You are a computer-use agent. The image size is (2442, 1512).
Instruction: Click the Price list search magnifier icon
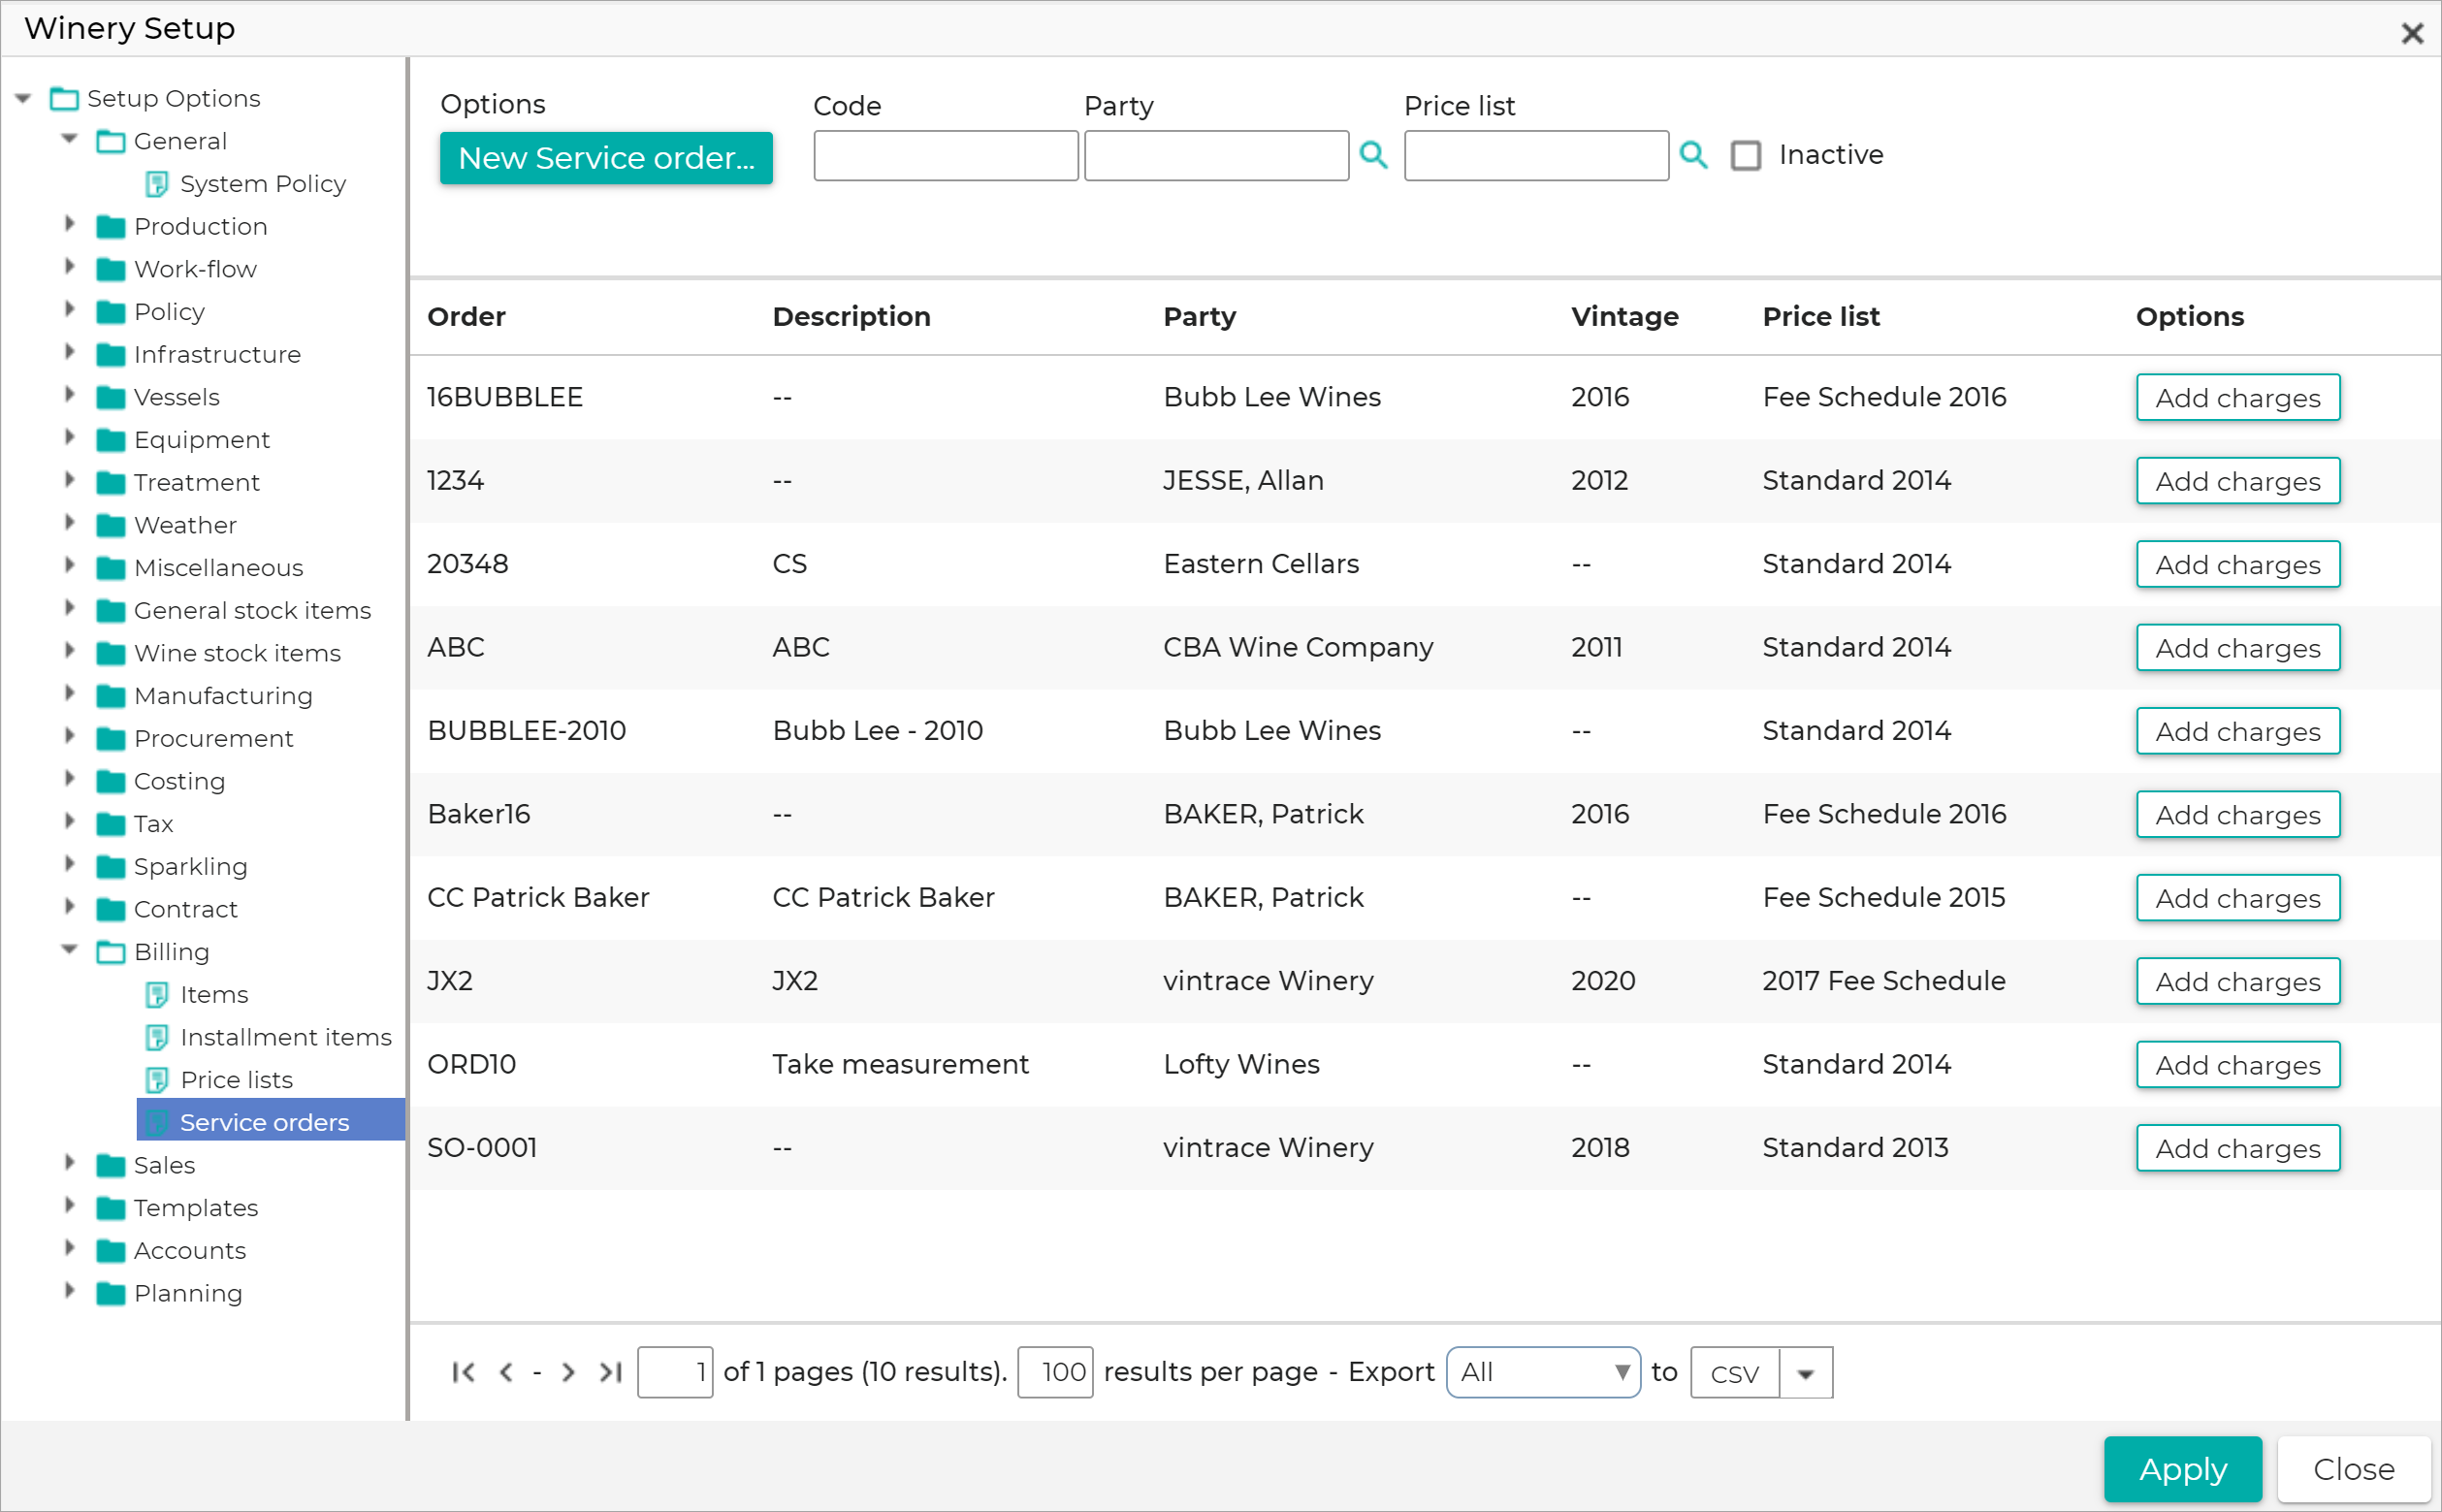tap(1693, 155)
